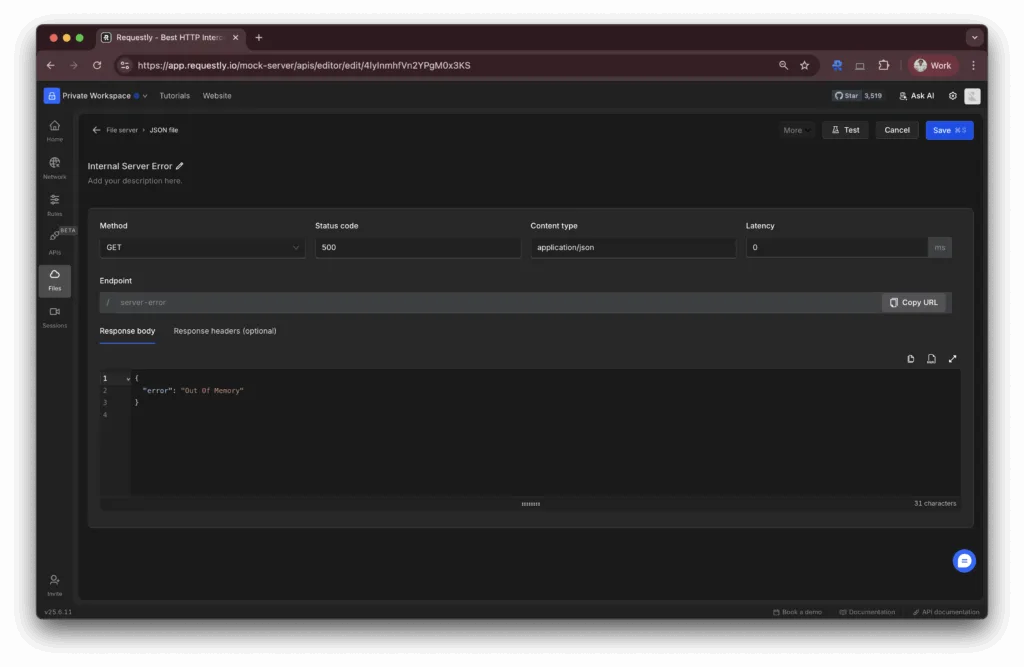Open the Rules section in sidebar
The image size is (1024, 667).
point(55,205)
